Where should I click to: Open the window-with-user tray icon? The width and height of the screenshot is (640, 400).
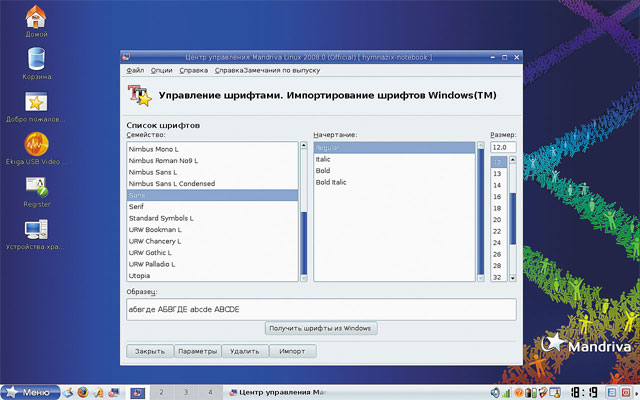point(555,393)
